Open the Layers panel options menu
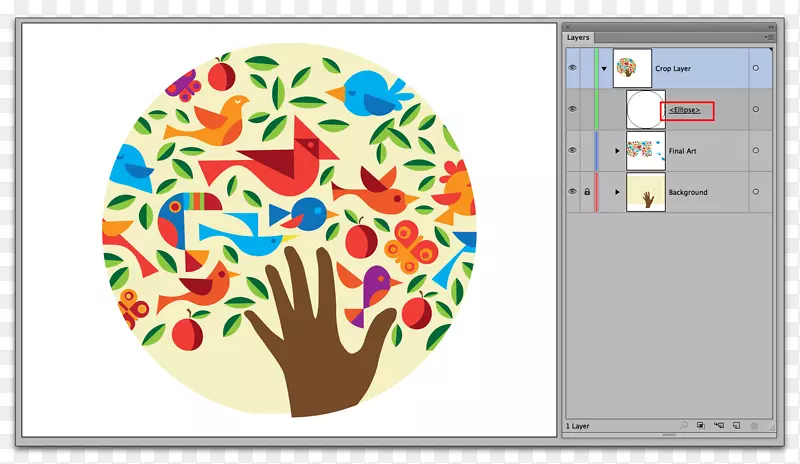The height and width of the screenshot is (464, 800). 769,37
